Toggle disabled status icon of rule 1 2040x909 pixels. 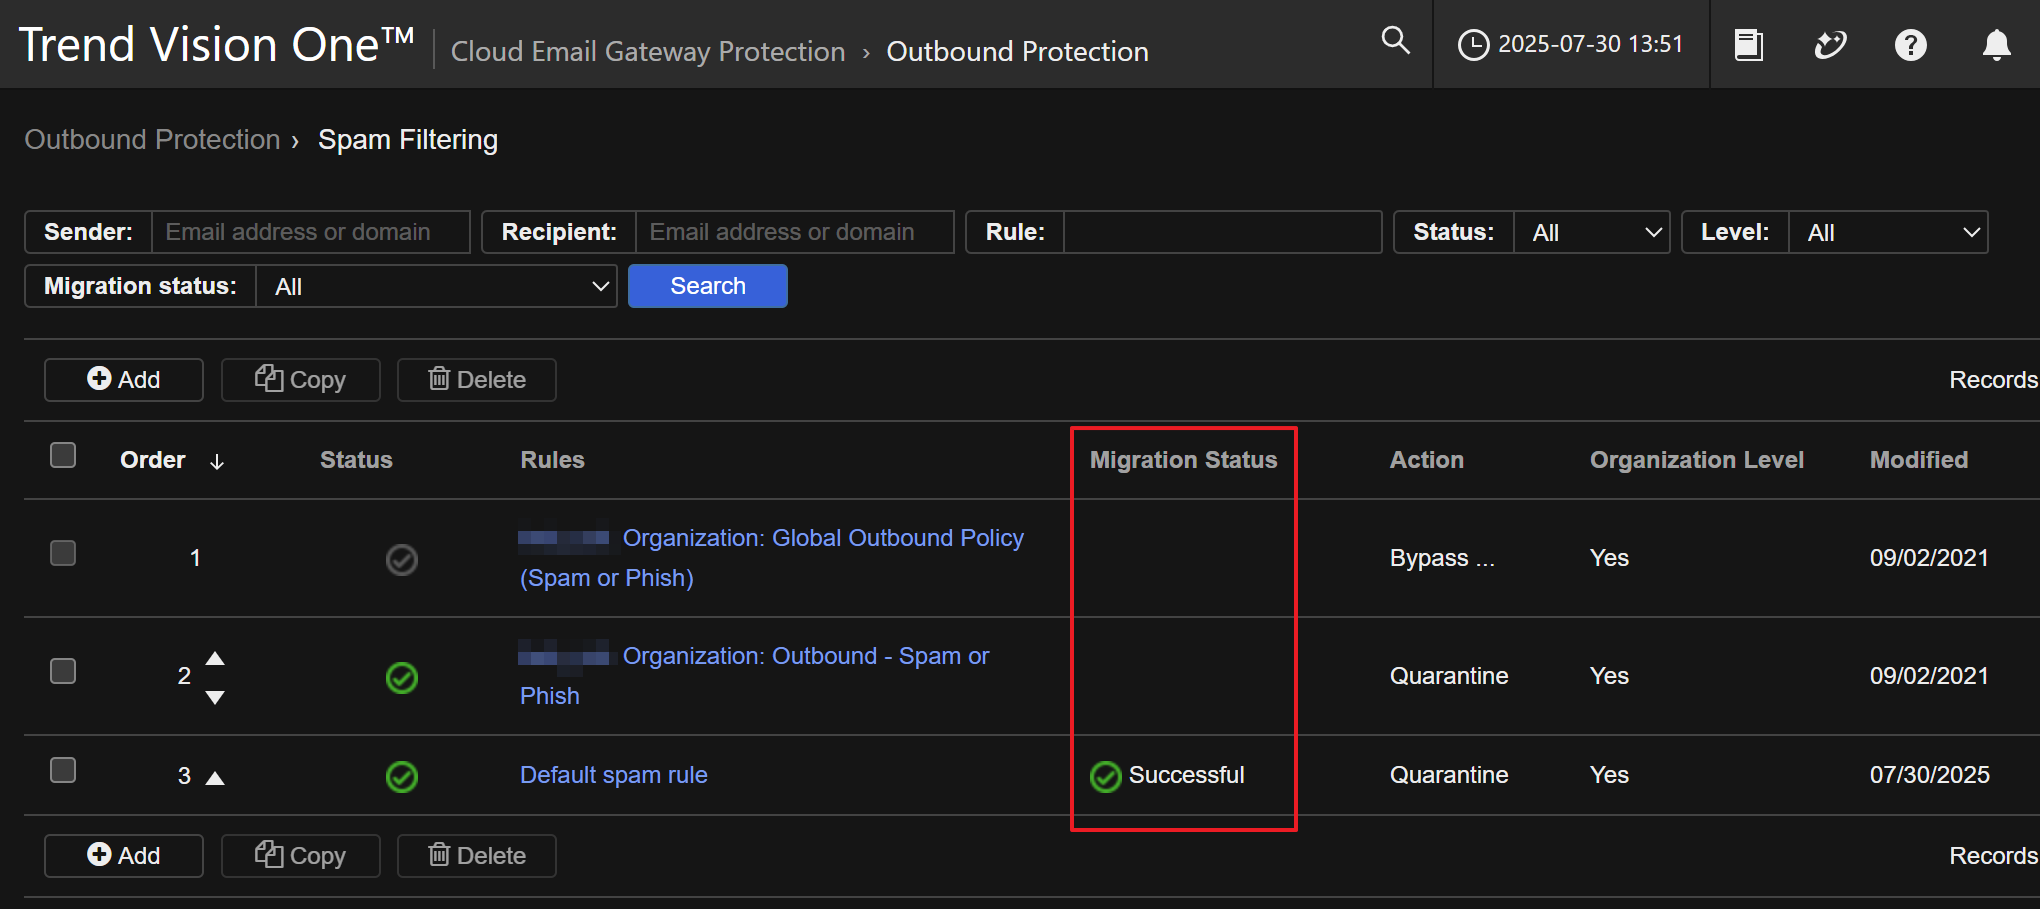tap(402, 559)
